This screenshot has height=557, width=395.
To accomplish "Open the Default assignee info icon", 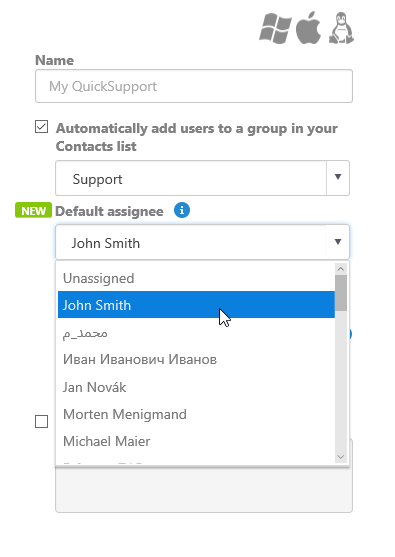I will point(182,210).
